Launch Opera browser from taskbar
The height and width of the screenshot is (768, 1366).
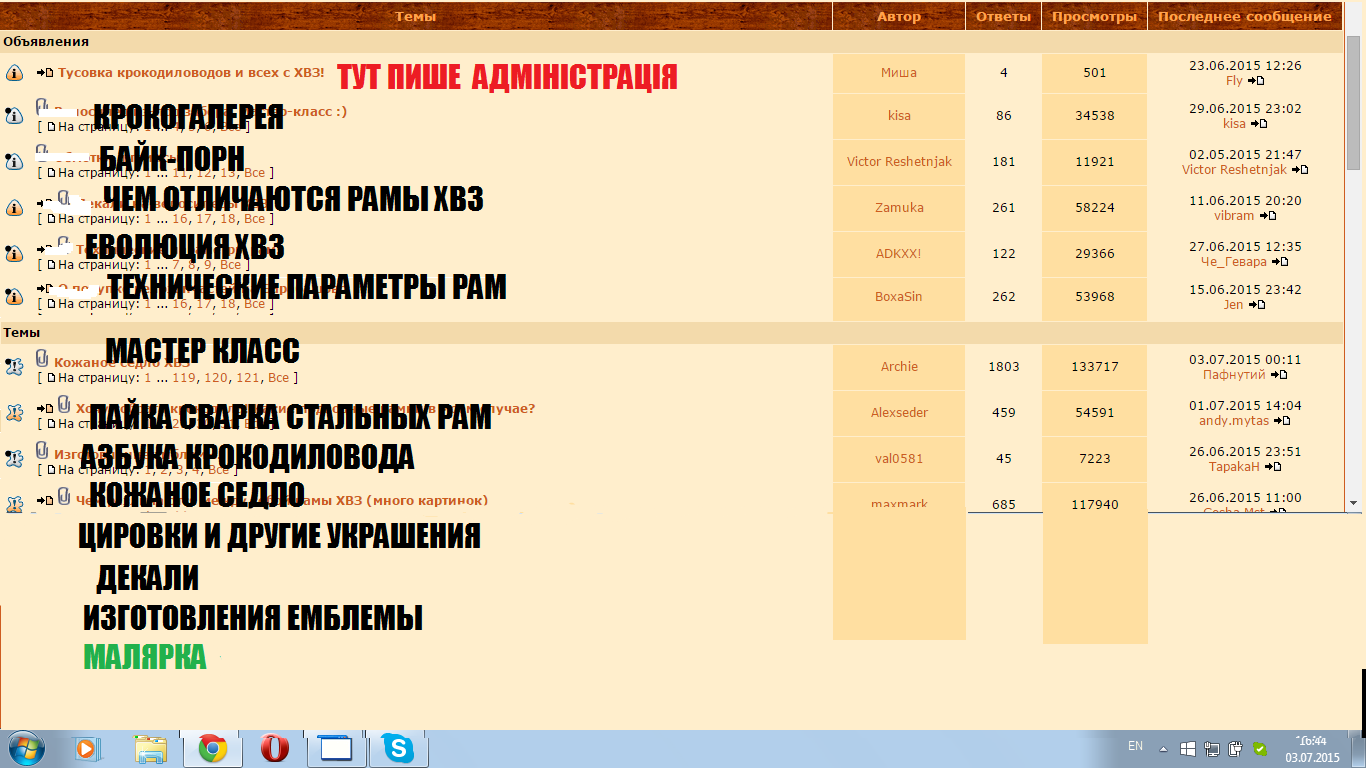274,748
